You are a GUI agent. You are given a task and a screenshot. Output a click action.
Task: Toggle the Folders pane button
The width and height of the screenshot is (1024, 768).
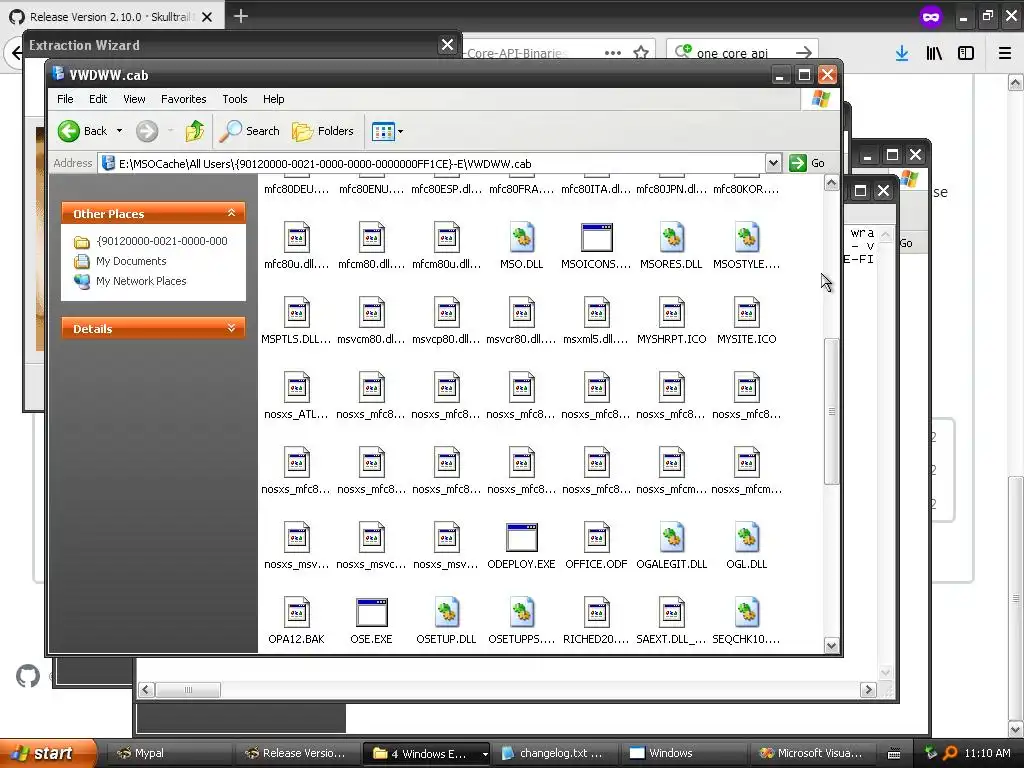pyautogui.click(x=323, y=131)
